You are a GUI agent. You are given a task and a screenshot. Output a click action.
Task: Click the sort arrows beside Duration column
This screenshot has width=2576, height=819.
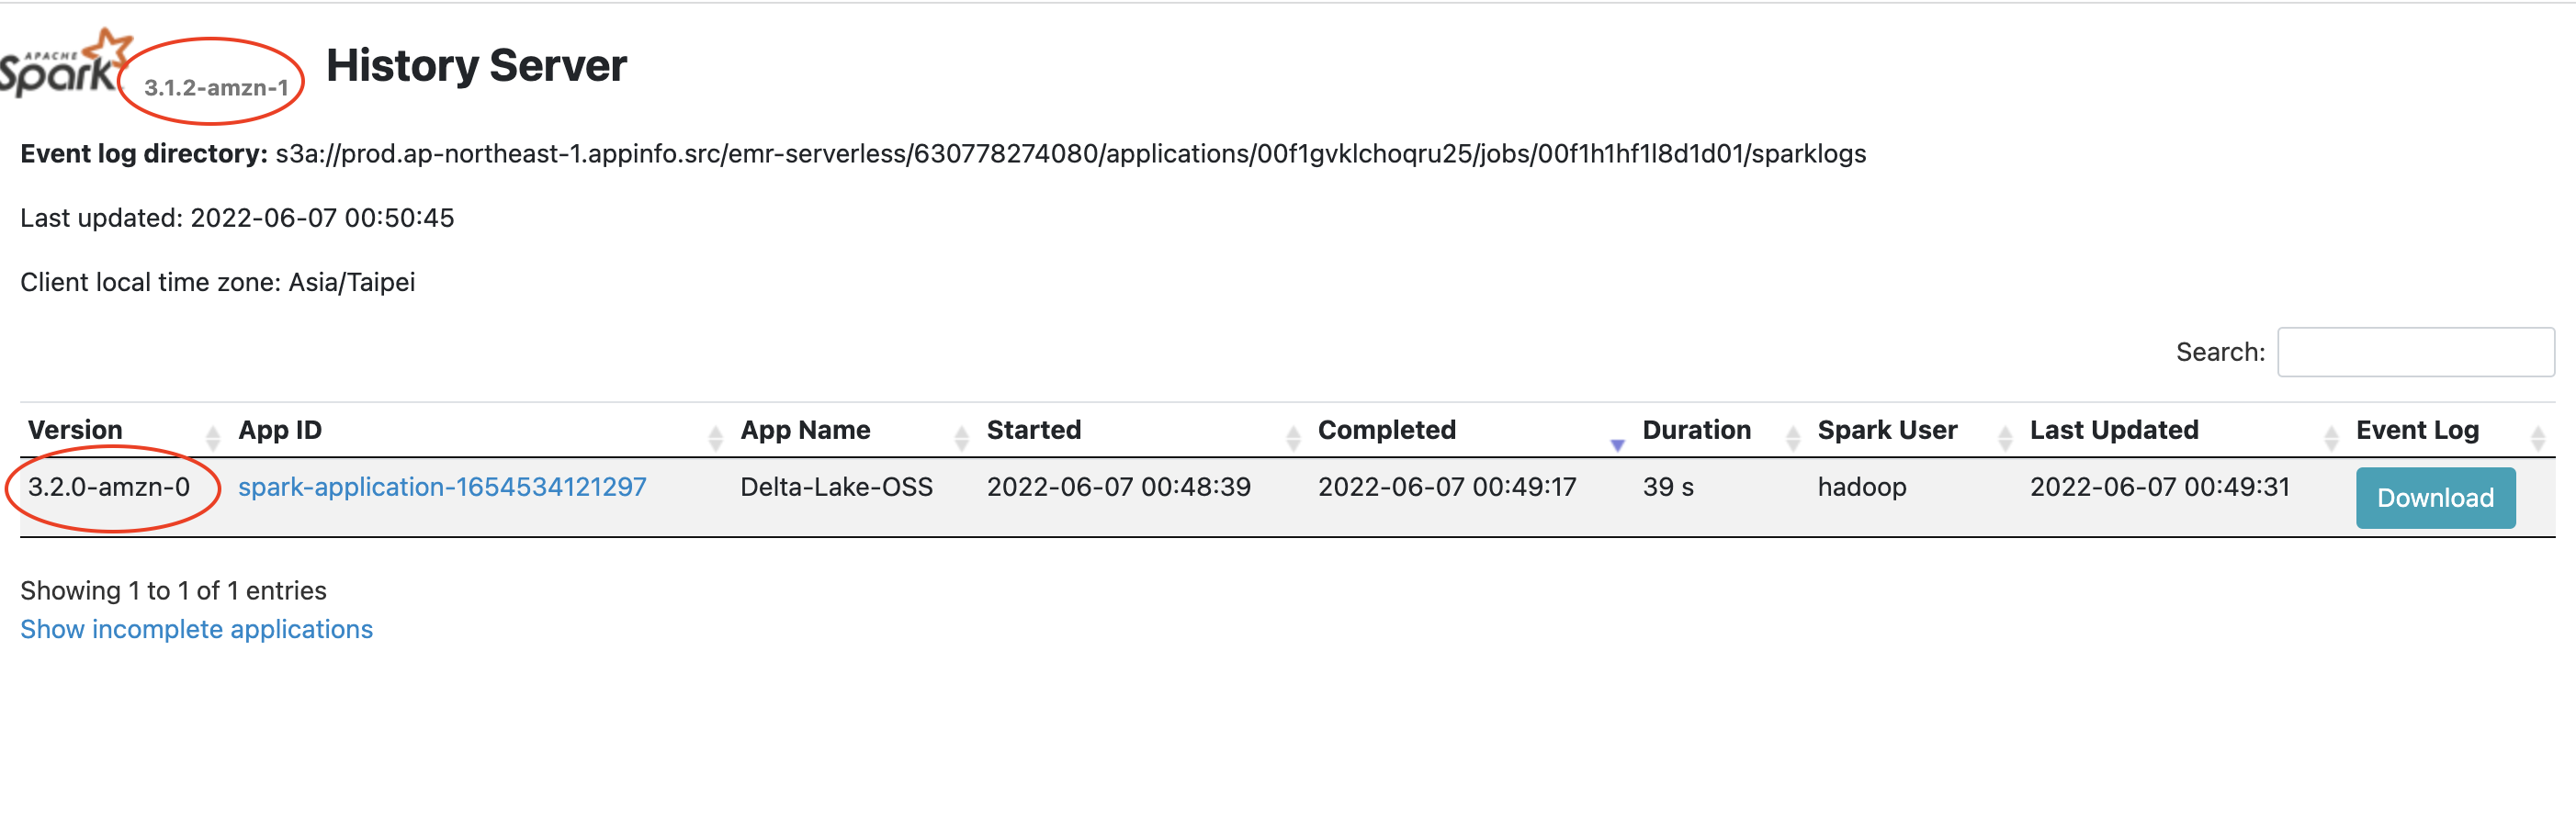(1792, 436)
